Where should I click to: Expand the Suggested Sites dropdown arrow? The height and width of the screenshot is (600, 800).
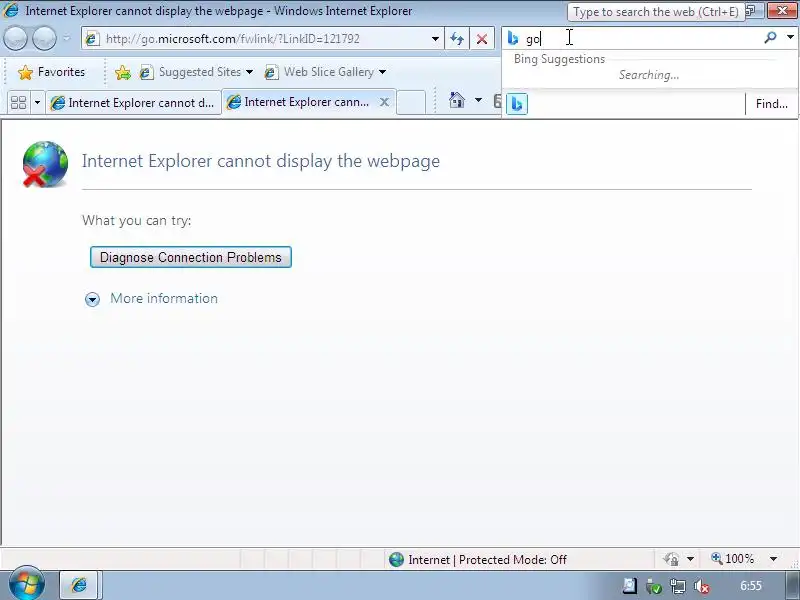click(x=249, y=72)
